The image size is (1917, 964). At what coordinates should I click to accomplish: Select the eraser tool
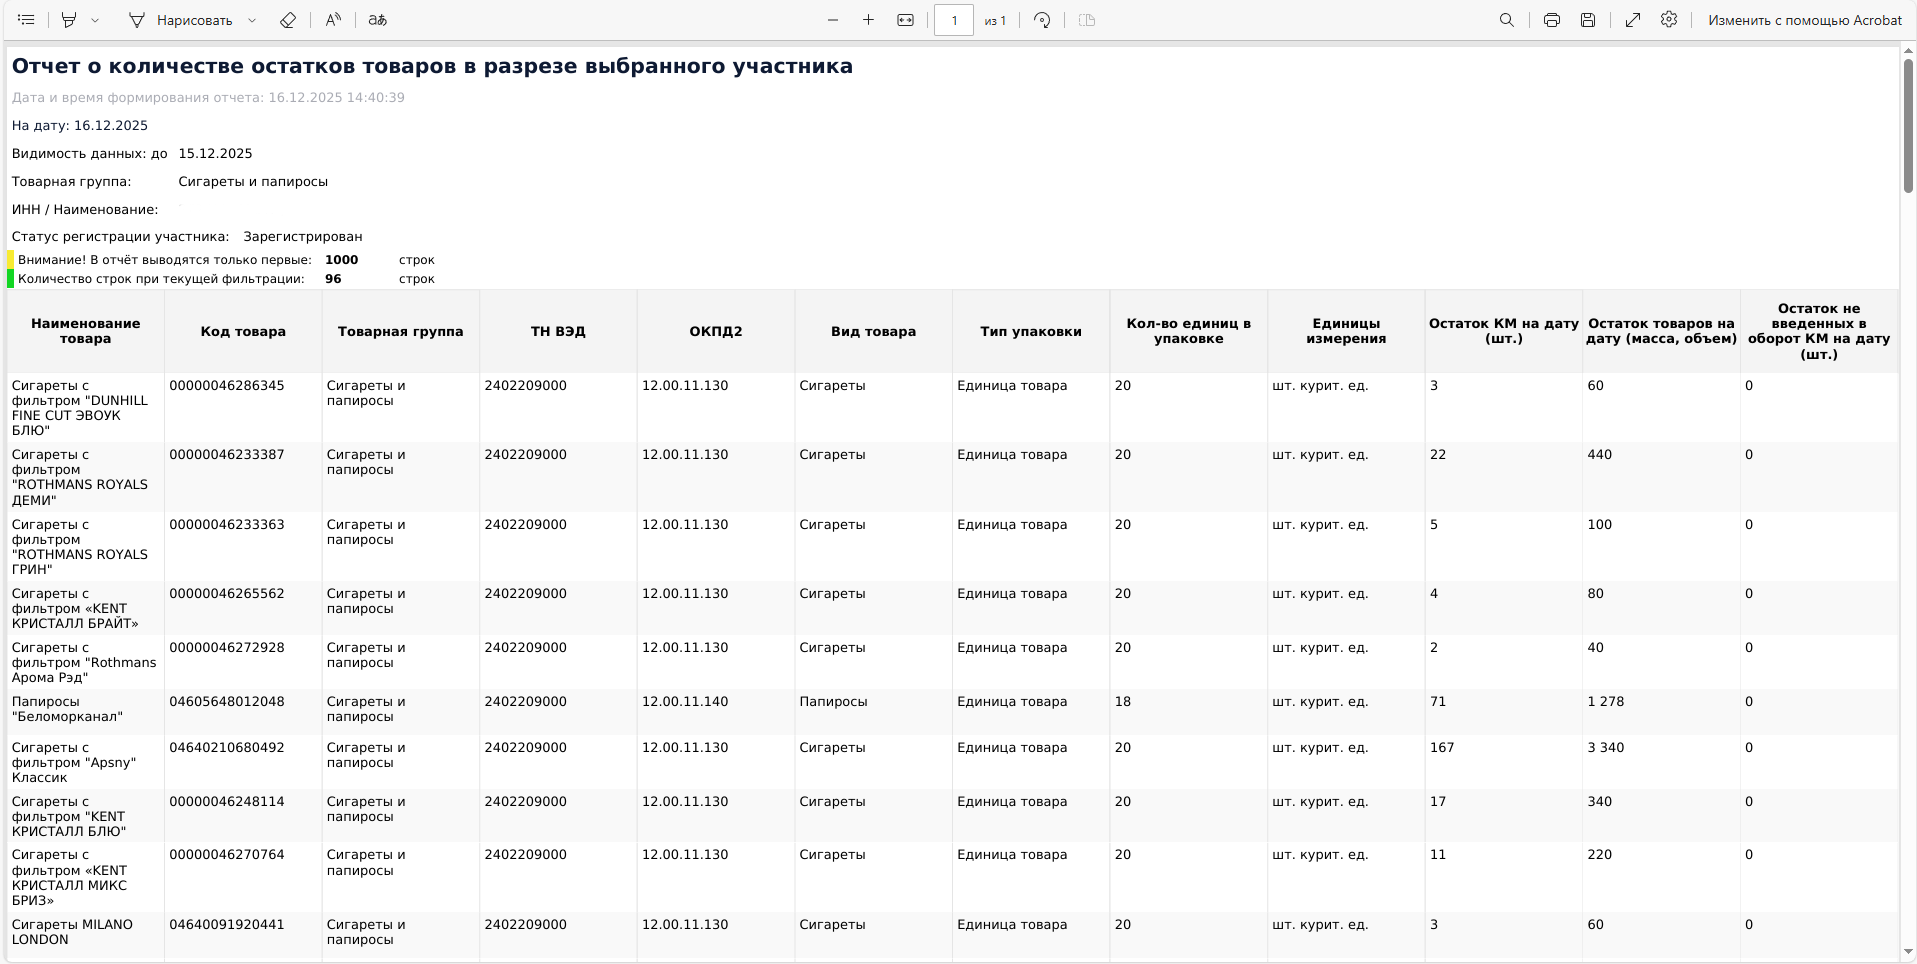click(x=288, y=20)
